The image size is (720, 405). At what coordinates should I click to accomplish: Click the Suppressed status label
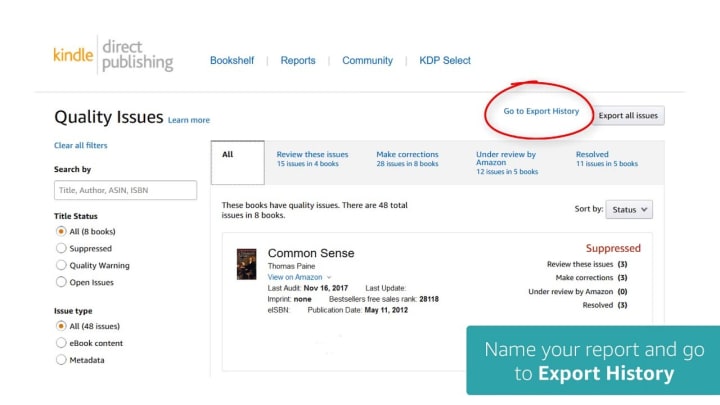pyautogui.click(x=613, y=248)
